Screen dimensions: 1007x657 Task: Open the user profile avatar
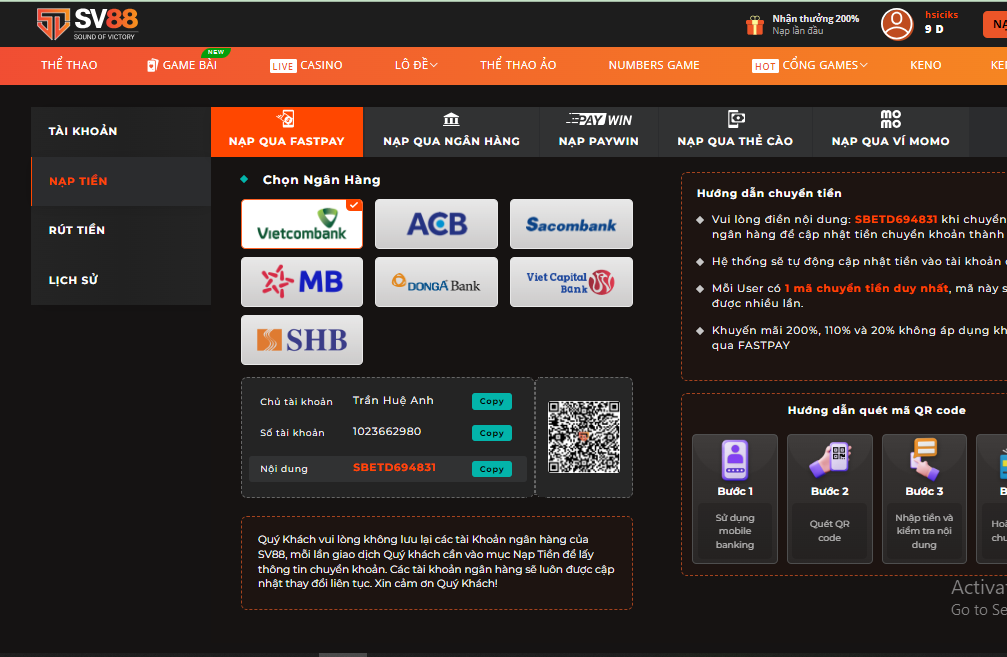pos(897,24)
